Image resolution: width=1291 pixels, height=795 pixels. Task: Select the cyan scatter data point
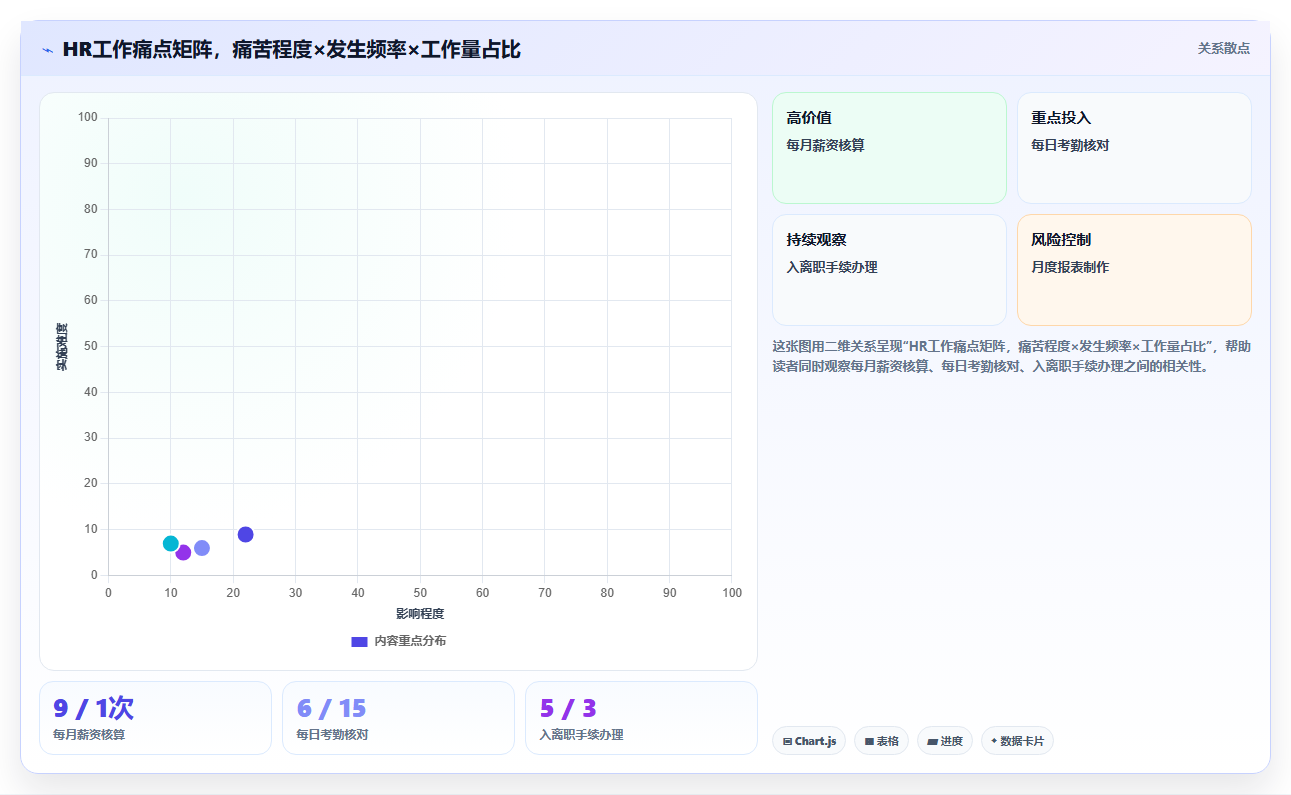(171, 544)
